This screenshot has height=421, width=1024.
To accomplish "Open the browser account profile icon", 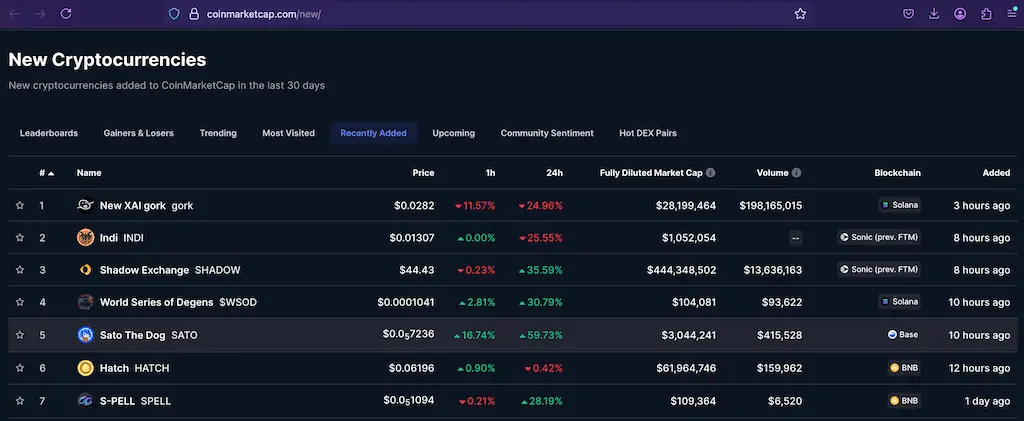I will coord(960,14).
